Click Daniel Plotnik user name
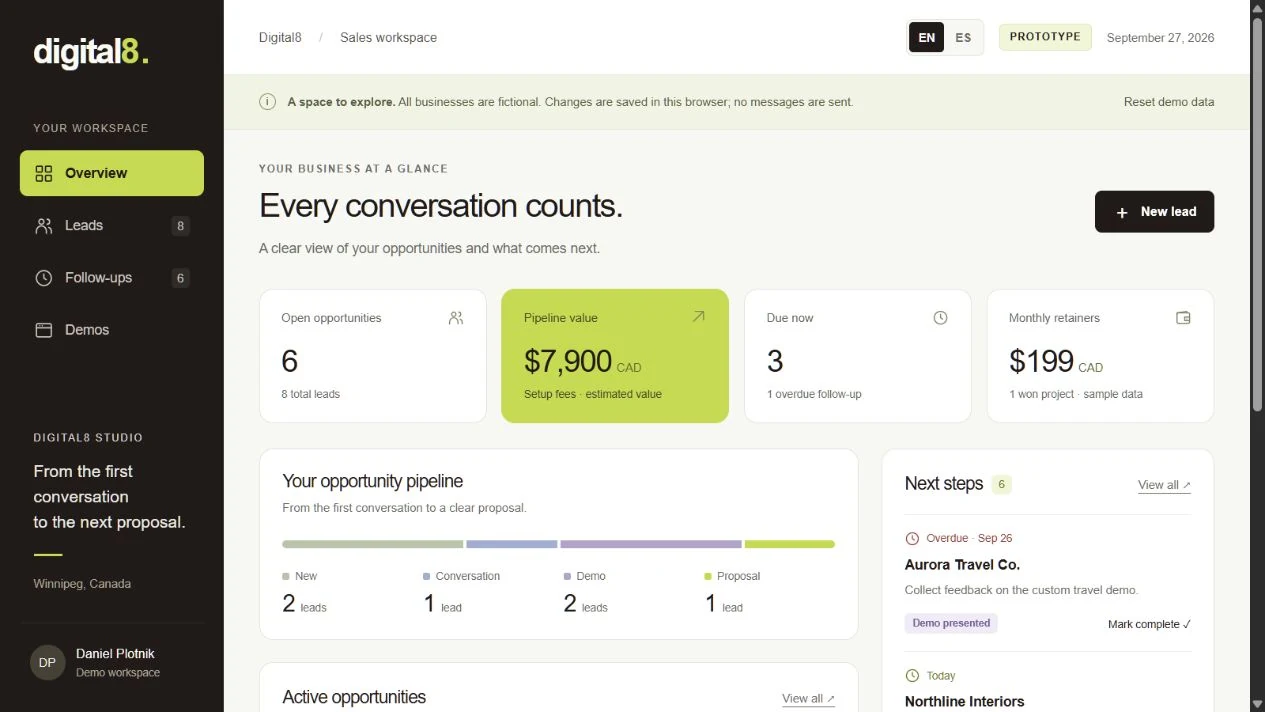 [x=115, y=654]
